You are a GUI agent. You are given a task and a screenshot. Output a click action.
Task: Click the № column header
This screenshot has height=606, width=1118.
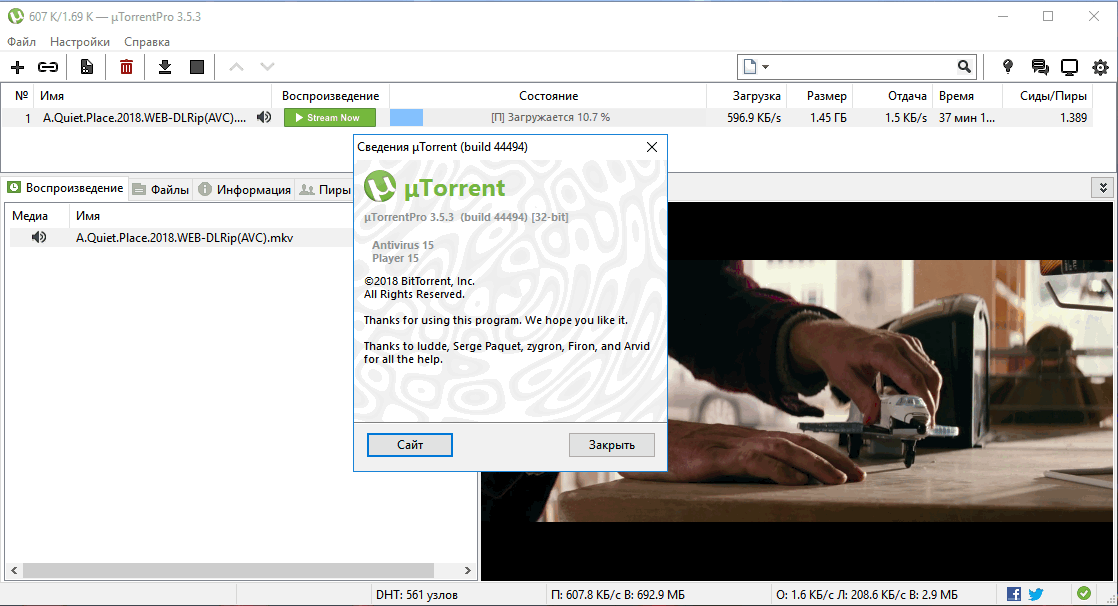click(21, 96)
